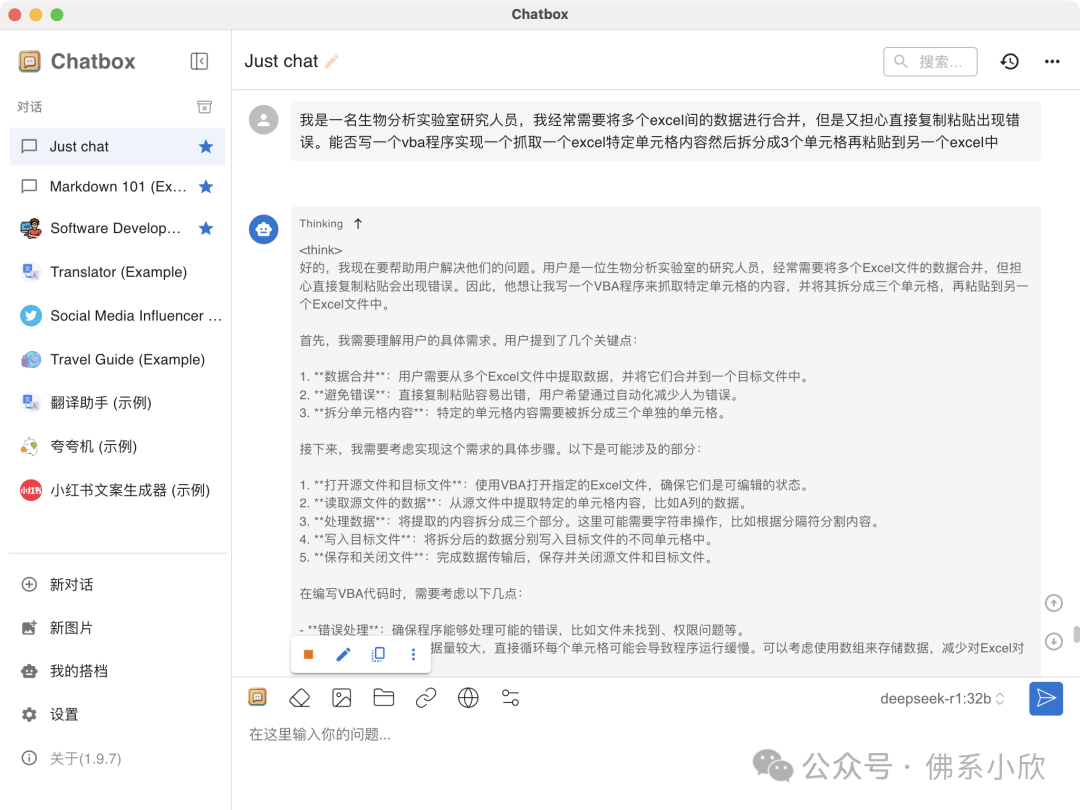Open 关于(1.9.7) about page
Viewport: 1080px width, 810px height.
click(117, 758)
